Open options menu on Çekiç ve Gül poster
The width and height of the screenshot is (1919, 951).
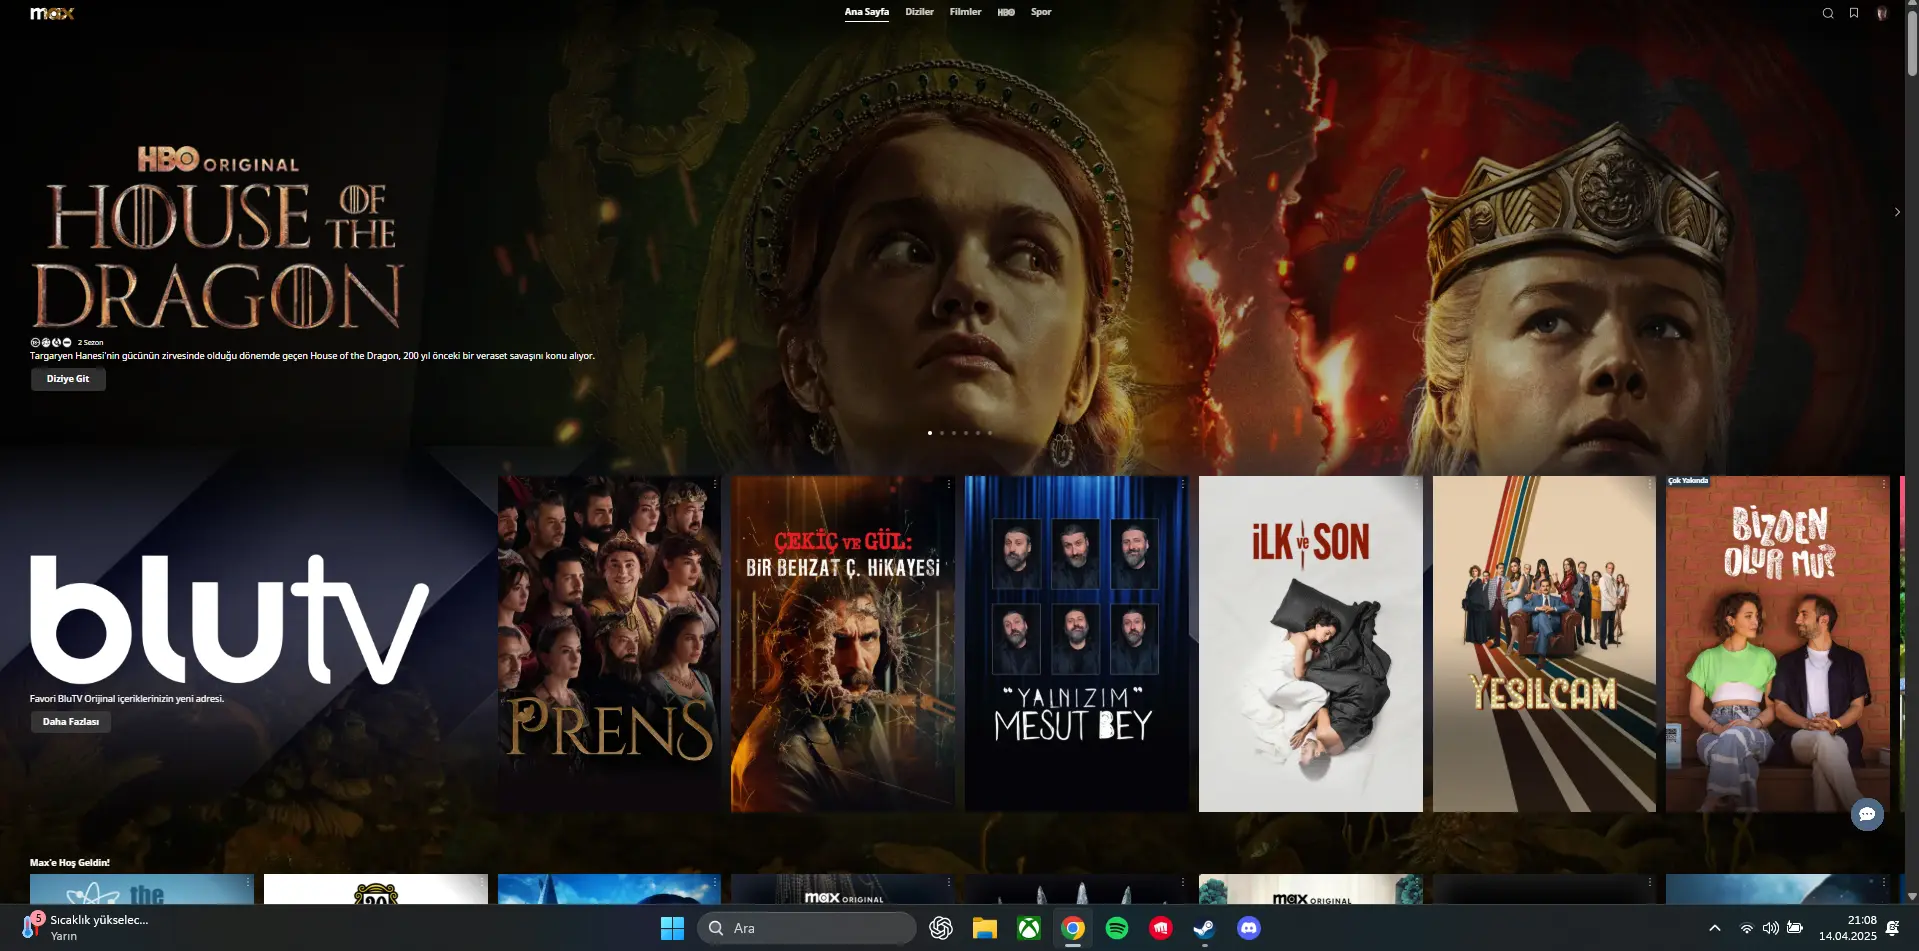pos(949,484)
